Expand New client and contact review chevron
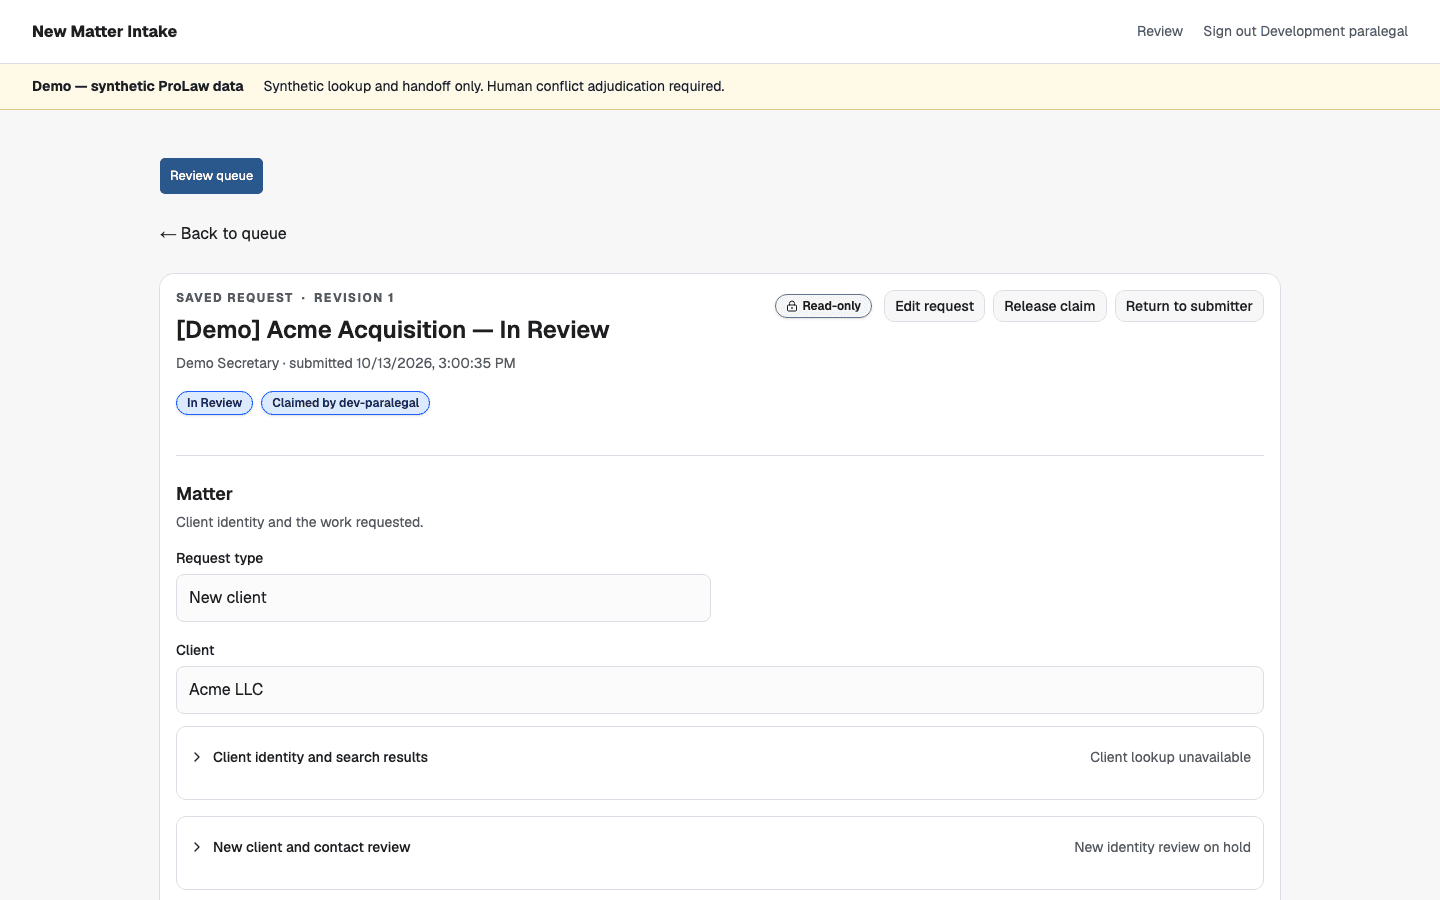This screenshot has height=900, width=1440. tap(197, 847)
